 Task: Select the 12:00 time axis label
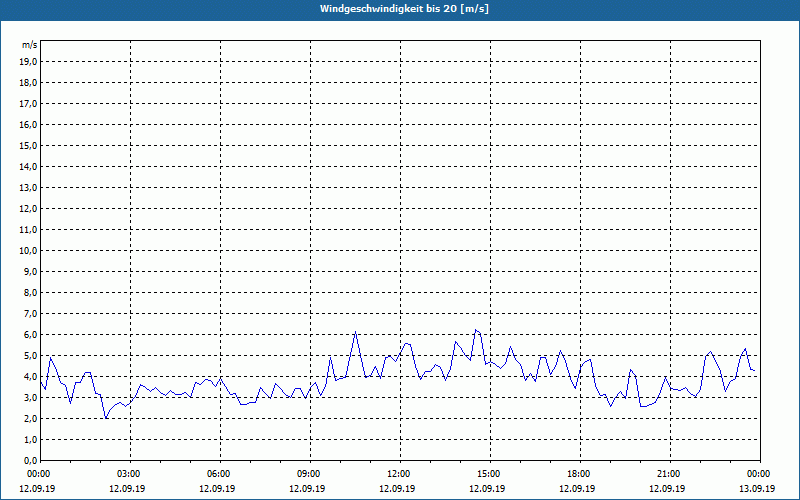(399, 474)
